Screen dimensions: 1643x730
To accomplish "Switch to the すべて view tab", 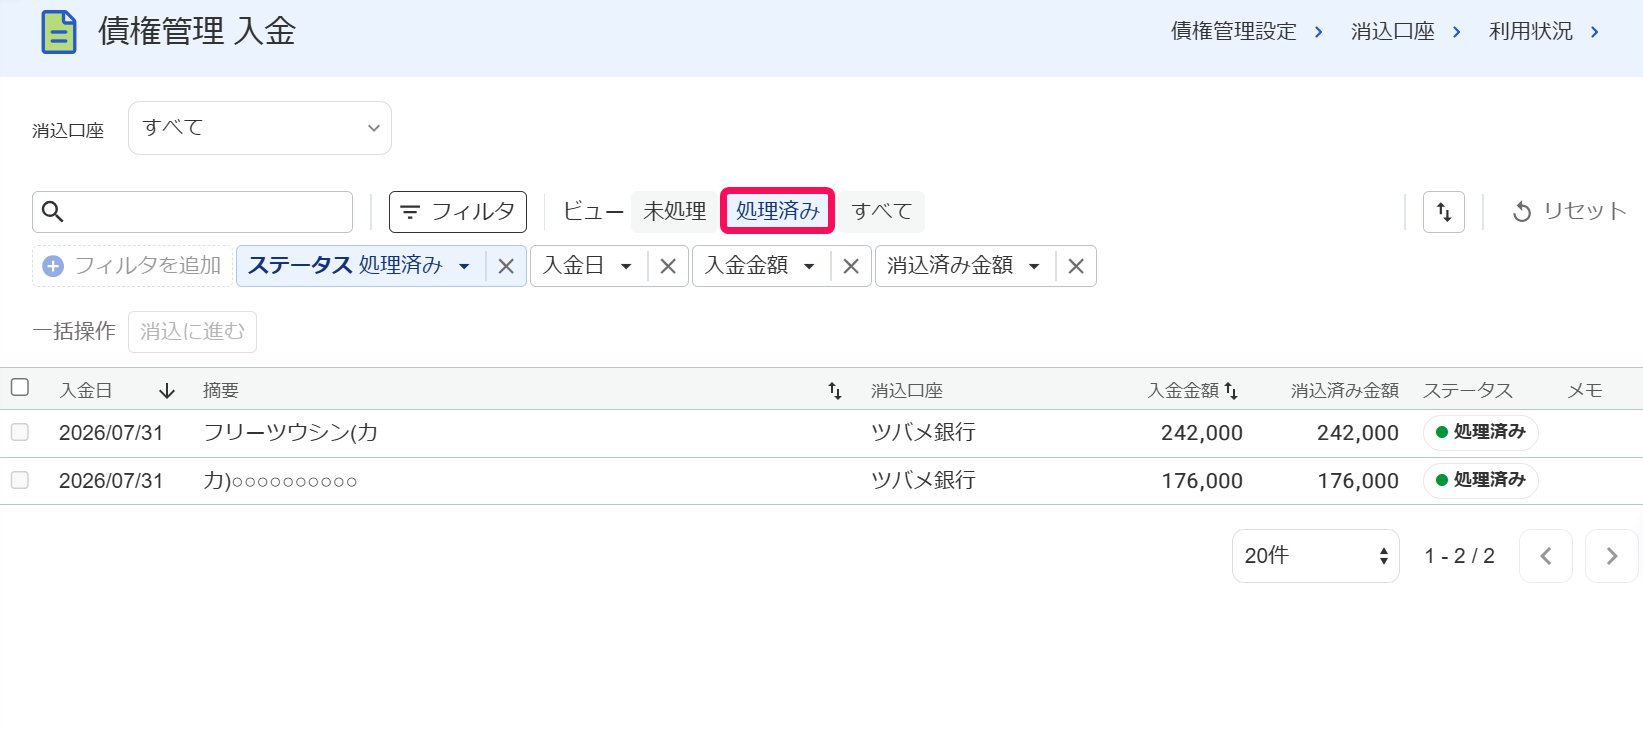I will click(x=881, y=211).
